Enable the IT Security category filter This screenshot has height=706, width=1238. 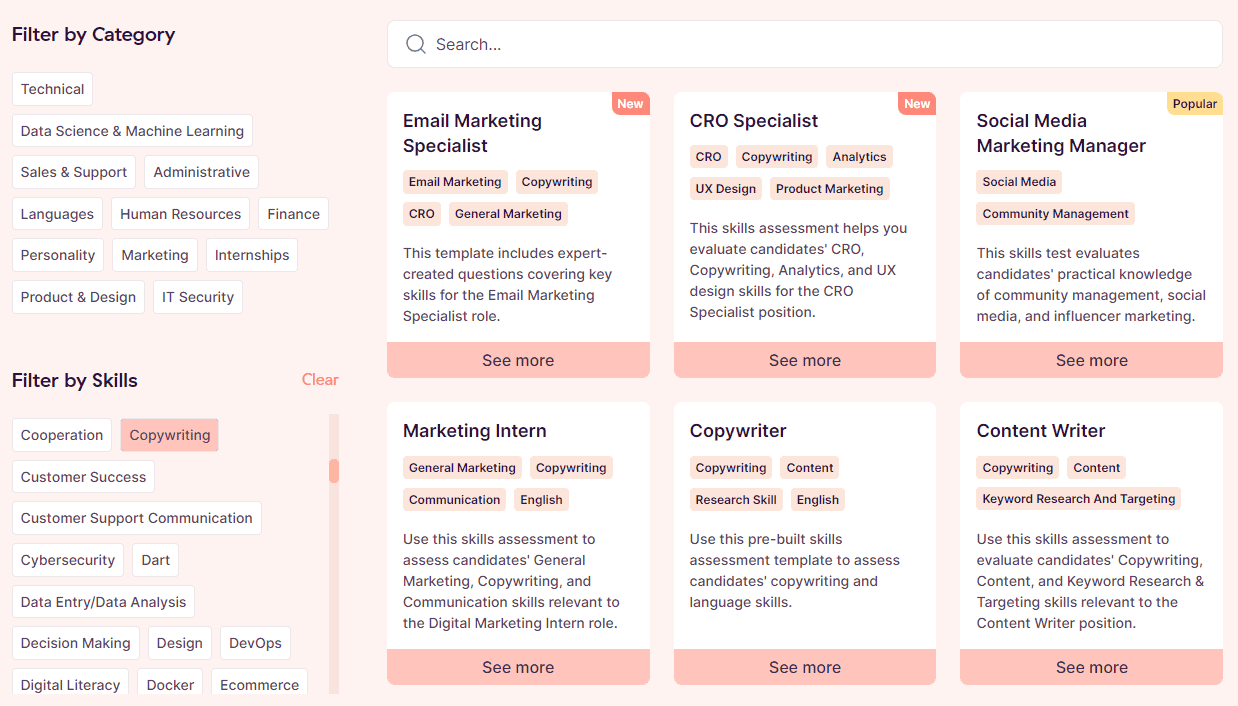(x=197, y=297)
